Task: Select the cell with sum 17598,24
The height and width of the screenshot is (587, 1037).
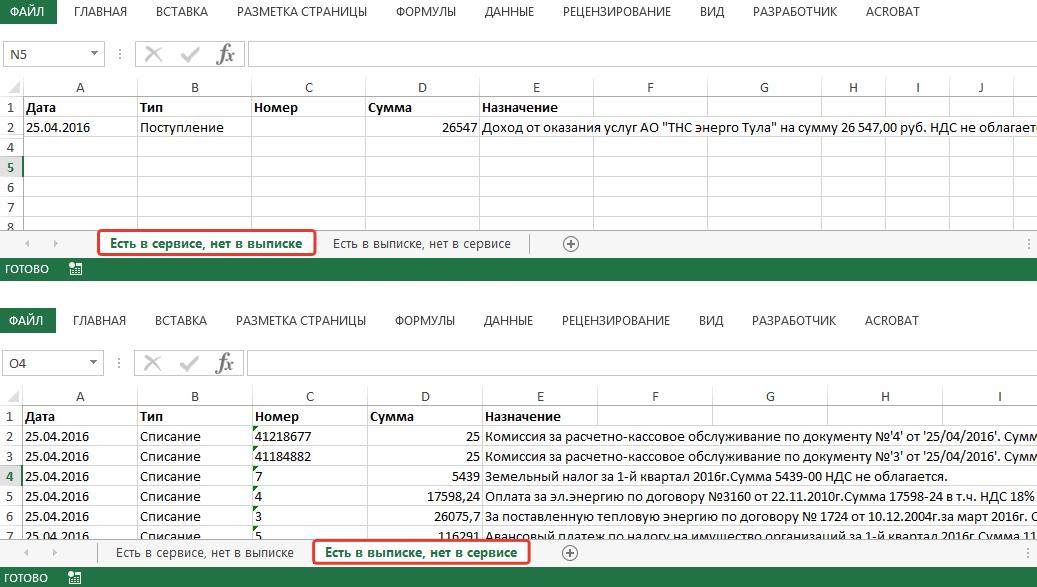Action: (x=425, y=496)
